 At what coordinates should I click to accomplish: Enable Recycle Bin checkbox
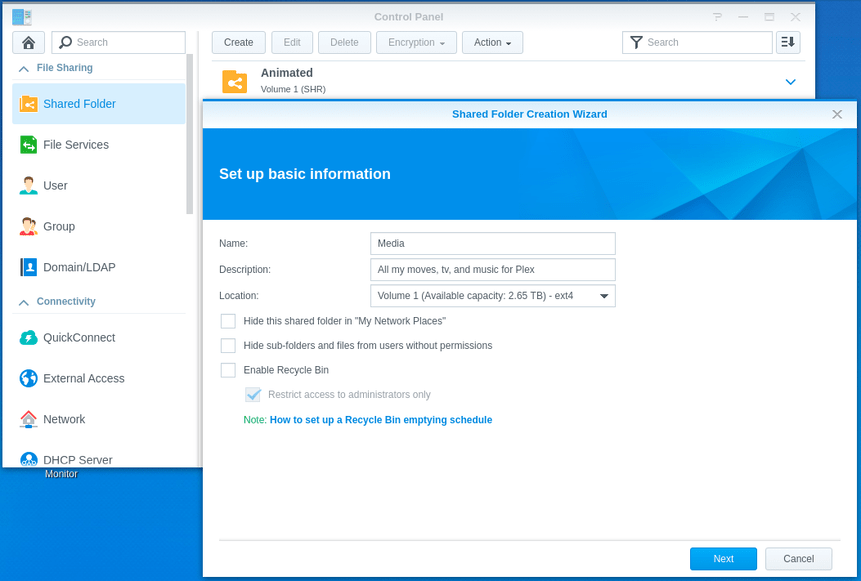228,370
